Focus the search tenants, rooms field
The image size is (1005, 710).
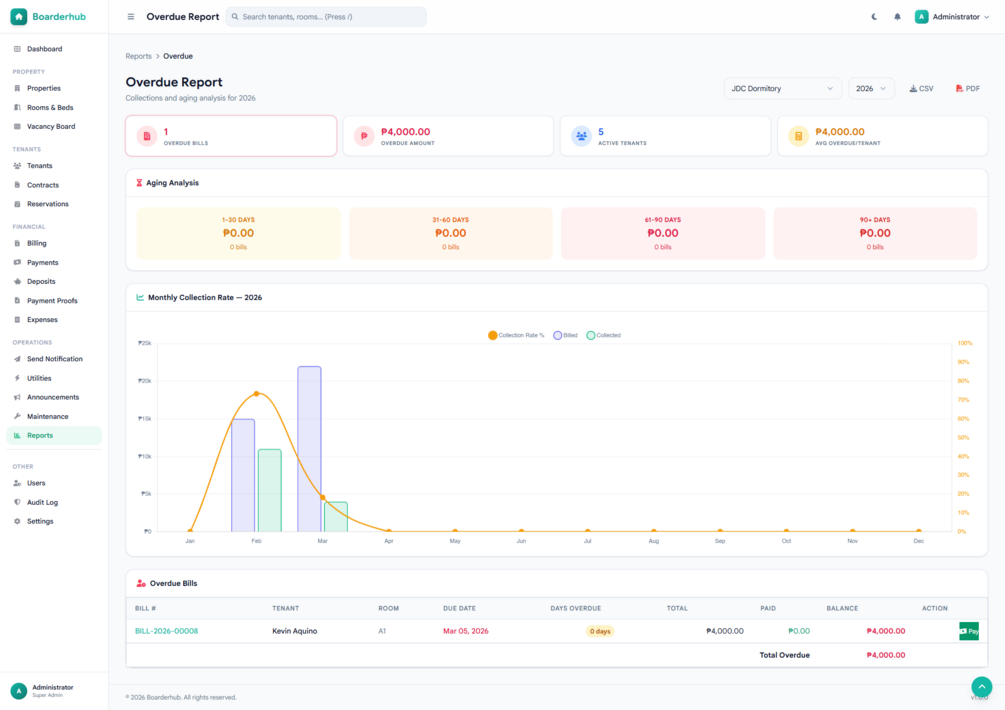pyautogui.click(x=326, y=17)
